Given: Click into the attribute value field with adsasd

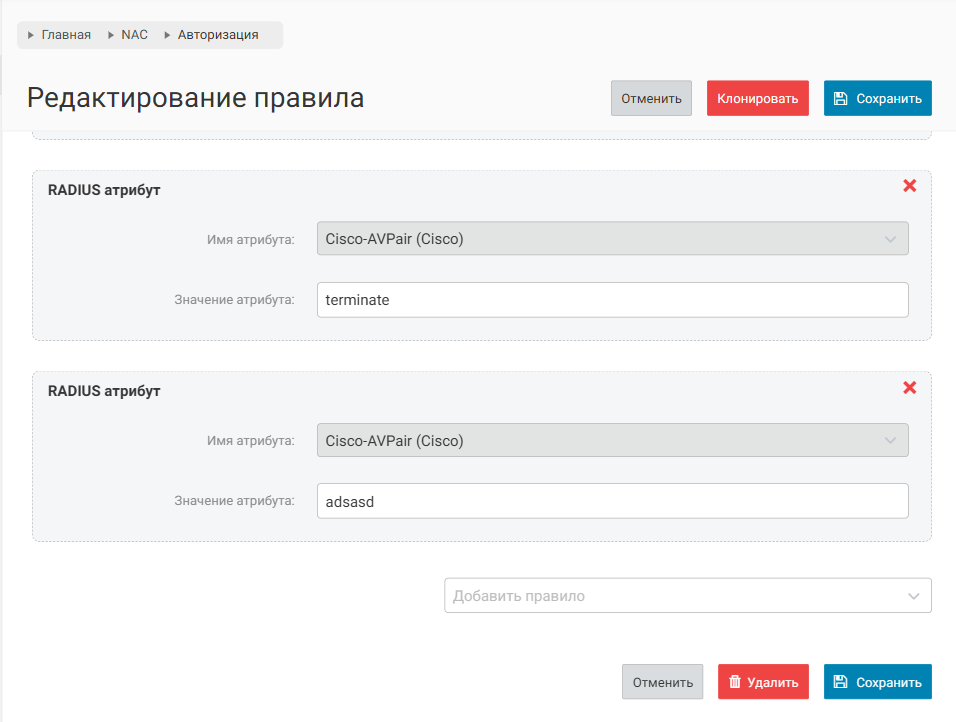Looking at the screenshot, I should (x=612, y=502).
